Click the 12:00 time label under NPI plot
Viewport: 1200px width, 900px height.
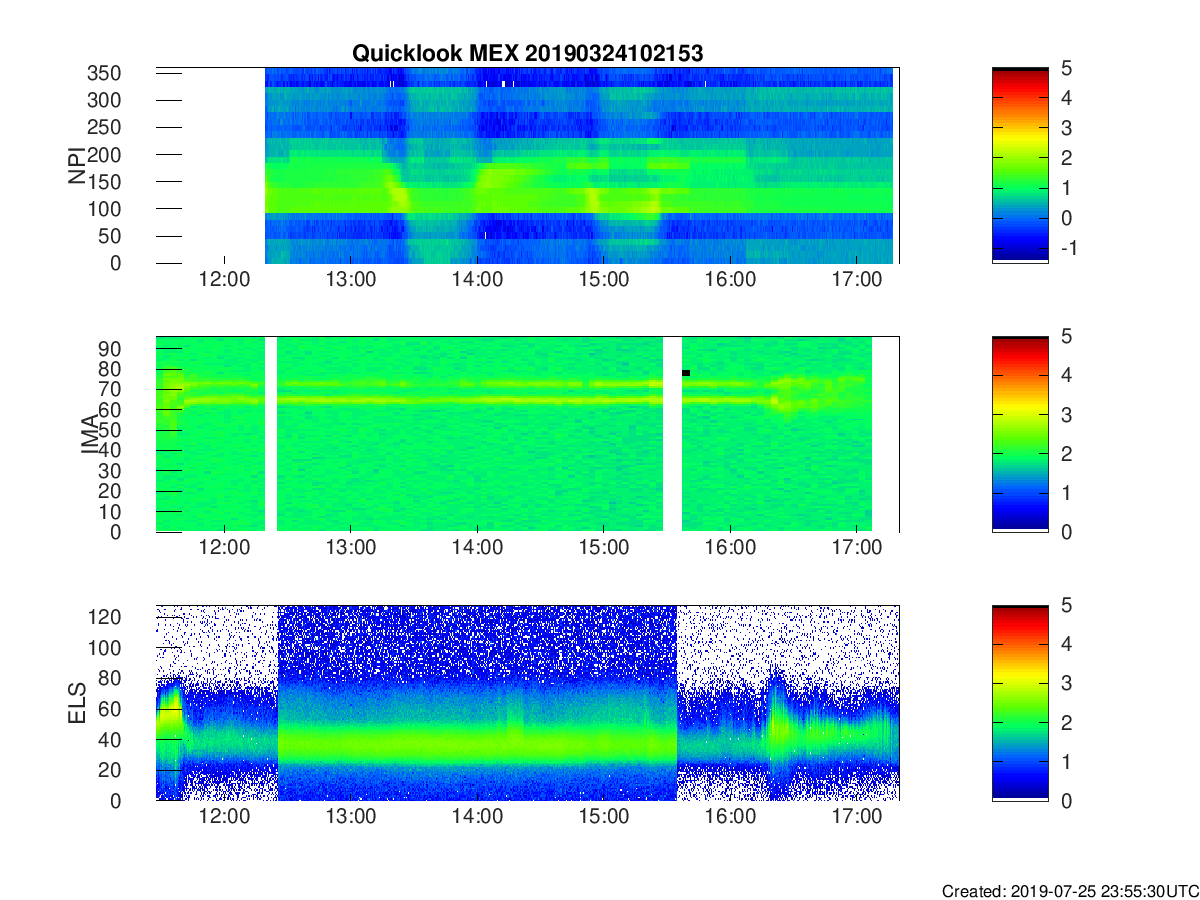click(x=224, y=279)
